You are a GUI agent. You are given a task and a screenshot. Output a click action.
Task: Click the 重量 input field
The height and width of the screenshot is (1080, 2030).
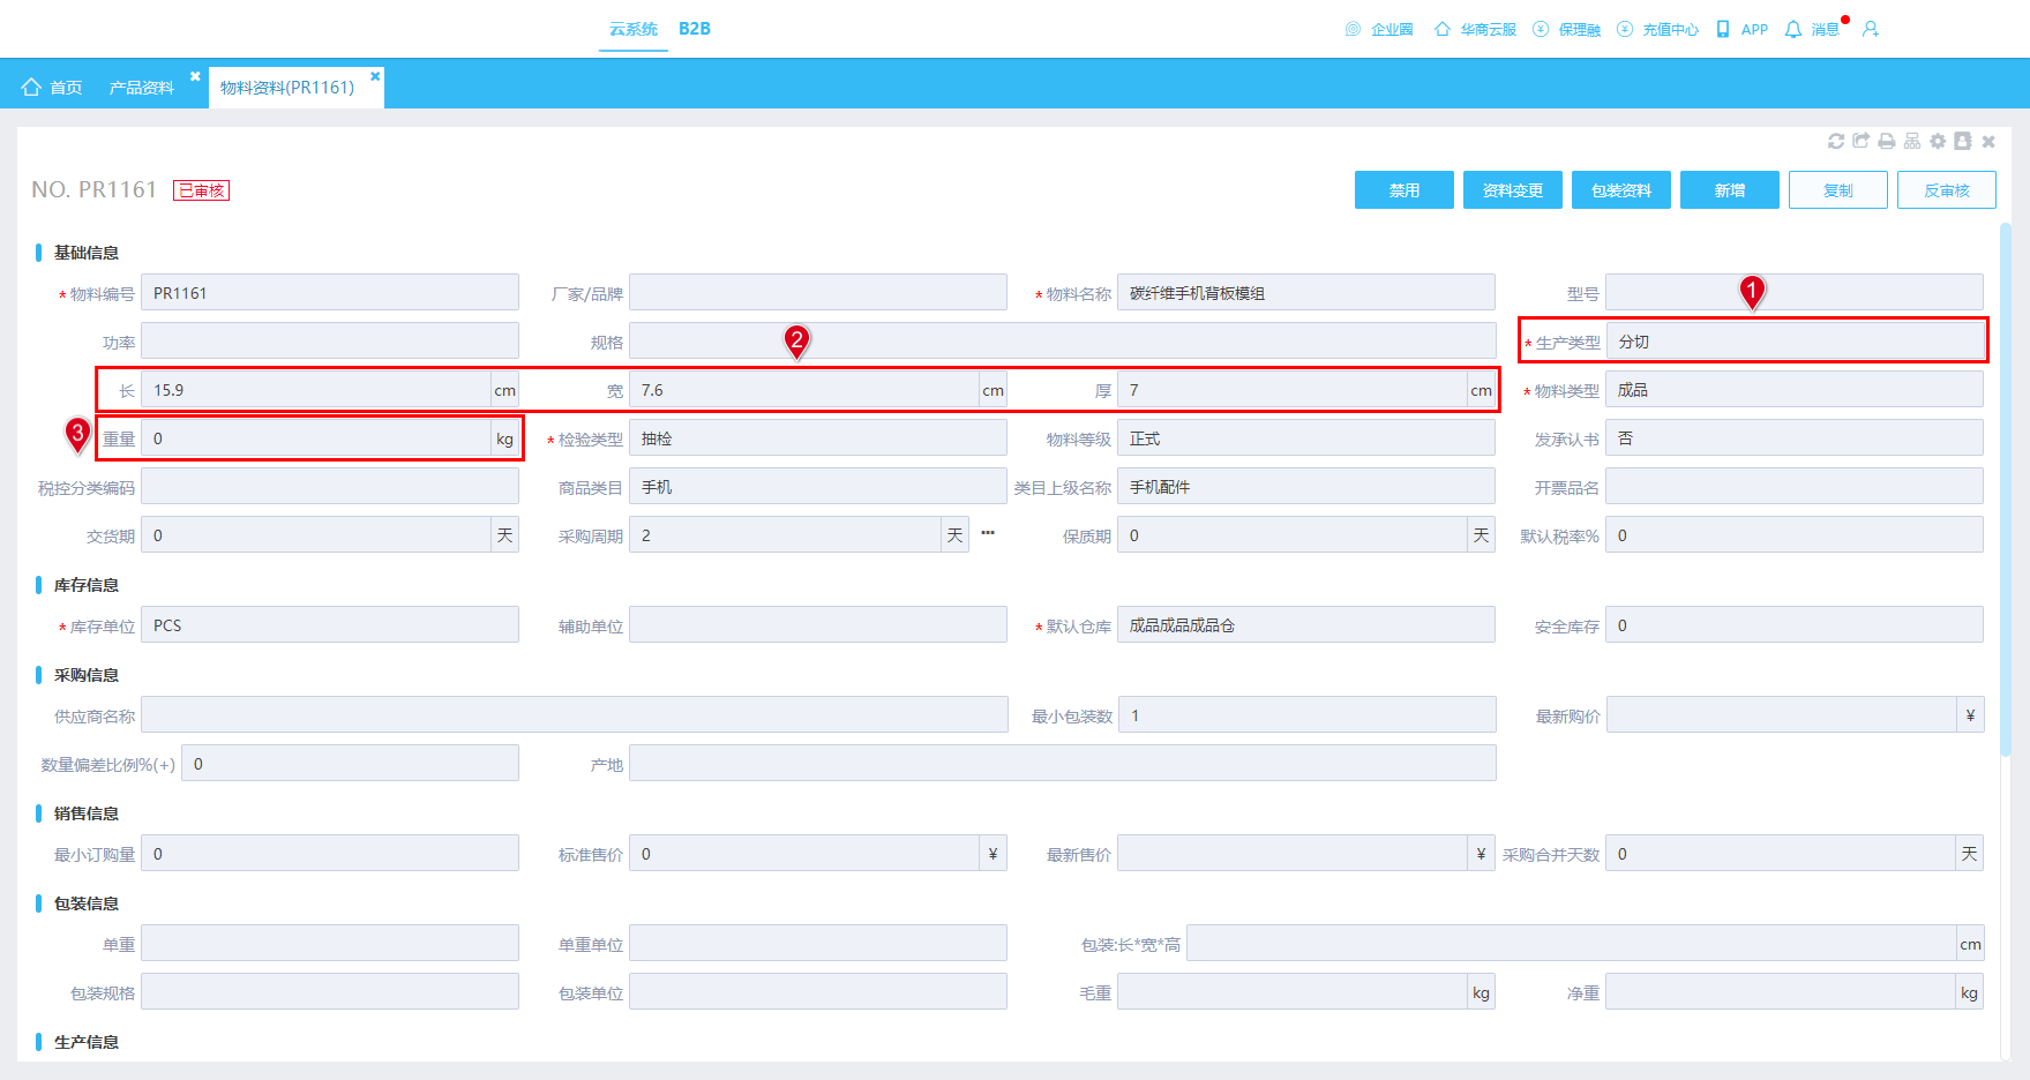[x=316, y=439]
